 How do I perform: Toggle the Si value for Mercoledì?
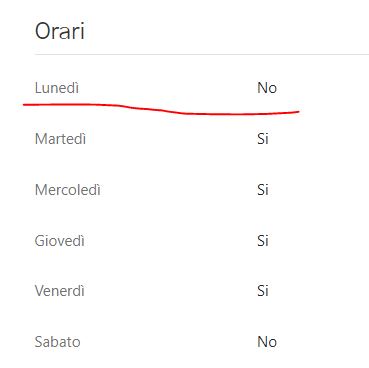[263, 190]
